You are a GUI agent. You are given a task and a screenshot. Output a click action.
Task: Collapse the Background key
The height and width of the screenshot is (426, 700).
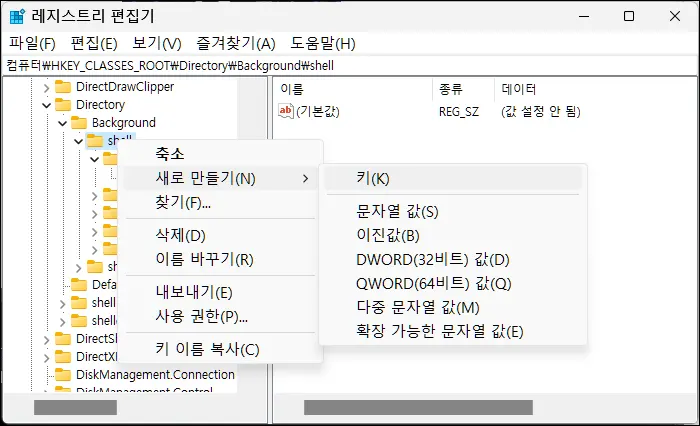(62, 123)
